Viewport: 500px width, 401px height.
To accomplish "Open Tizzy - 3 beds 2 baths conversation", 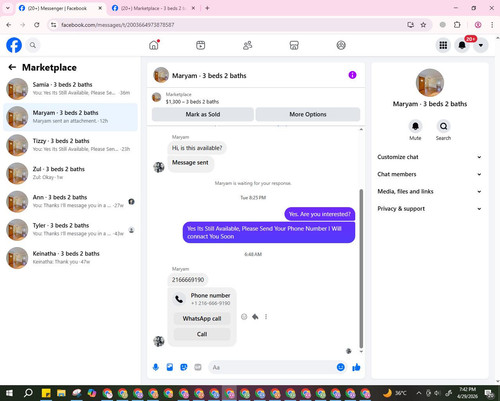I will 70,145.
